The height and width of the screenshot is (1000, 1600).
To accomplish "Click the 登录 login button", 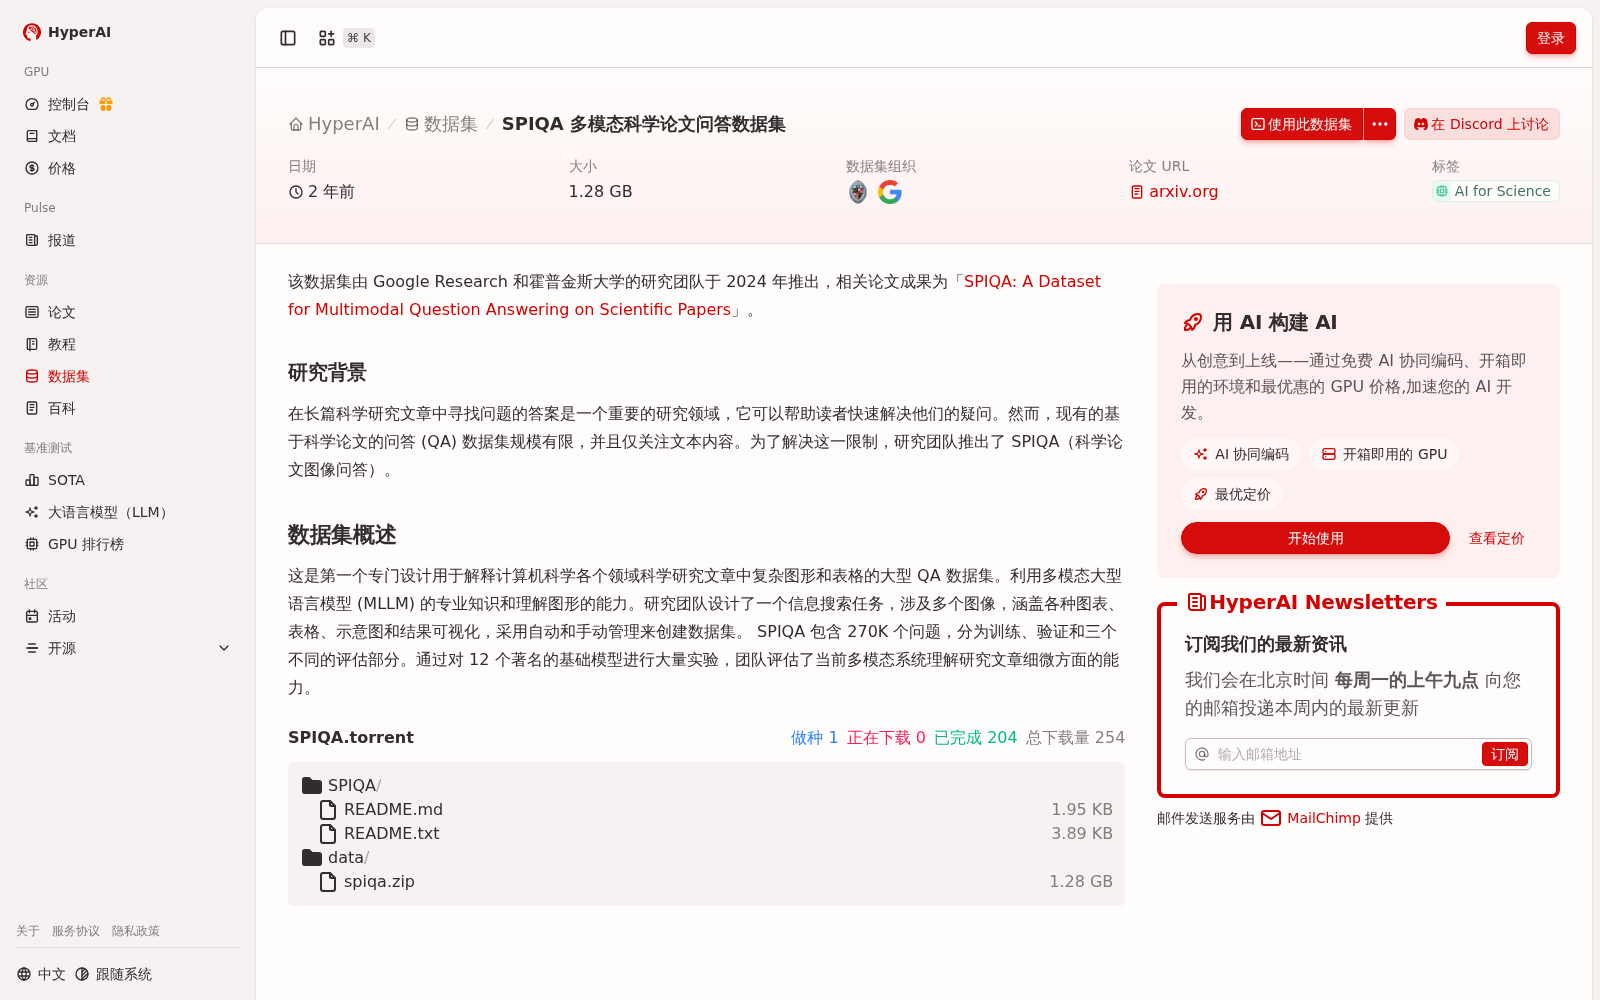I will click(x=1550, y=38).
